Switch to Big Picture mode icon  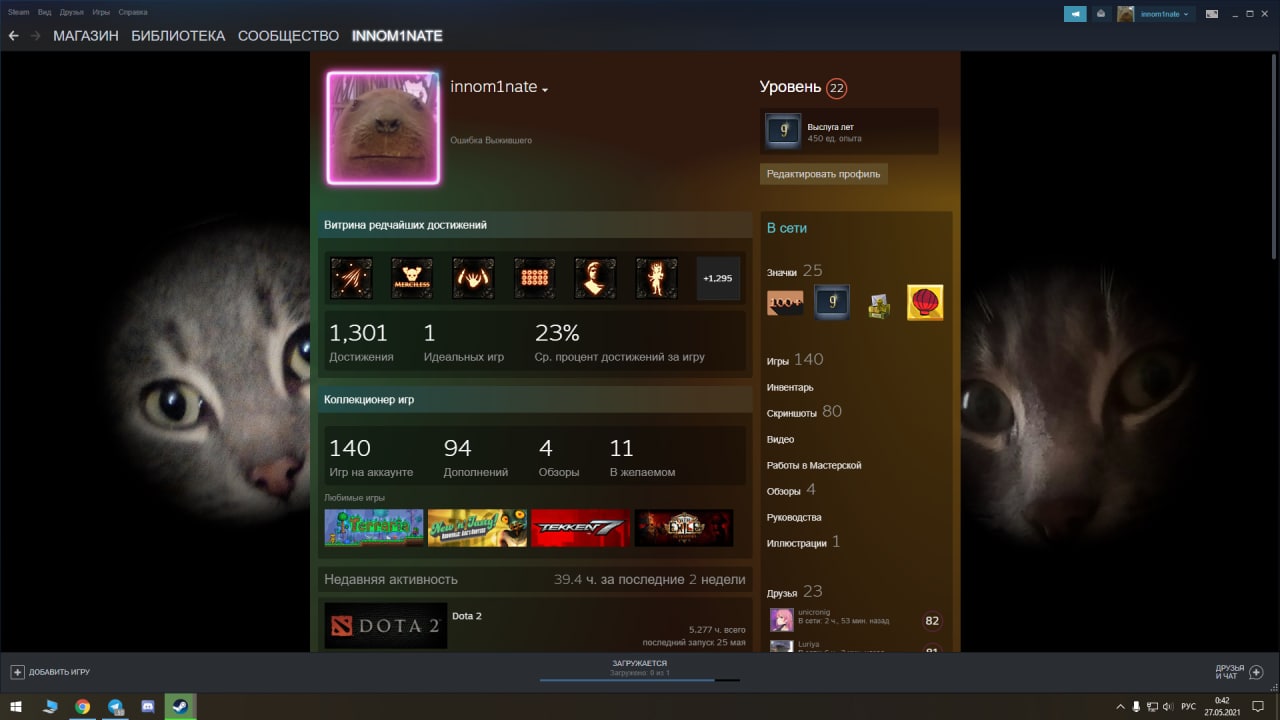(x=1212, y=14)
